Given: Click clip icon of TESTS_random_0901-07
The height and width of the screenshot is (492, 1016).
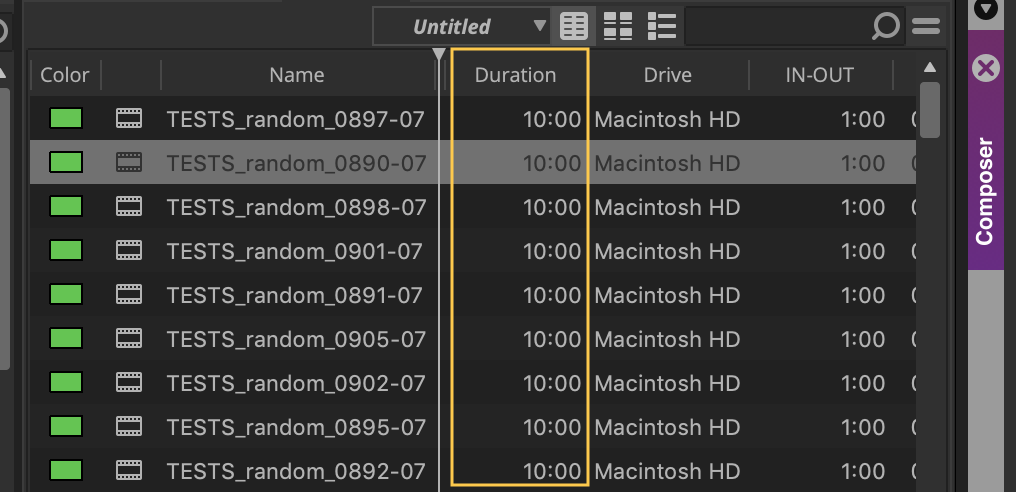Looking at the screenshot, I should click(129, 251).
